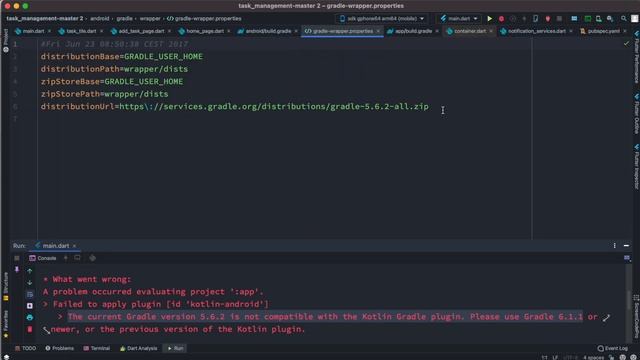Open Flutter Performance side panel
Image resolution: width=640 pixels, height=360 pixels.
tap(636, 57)
